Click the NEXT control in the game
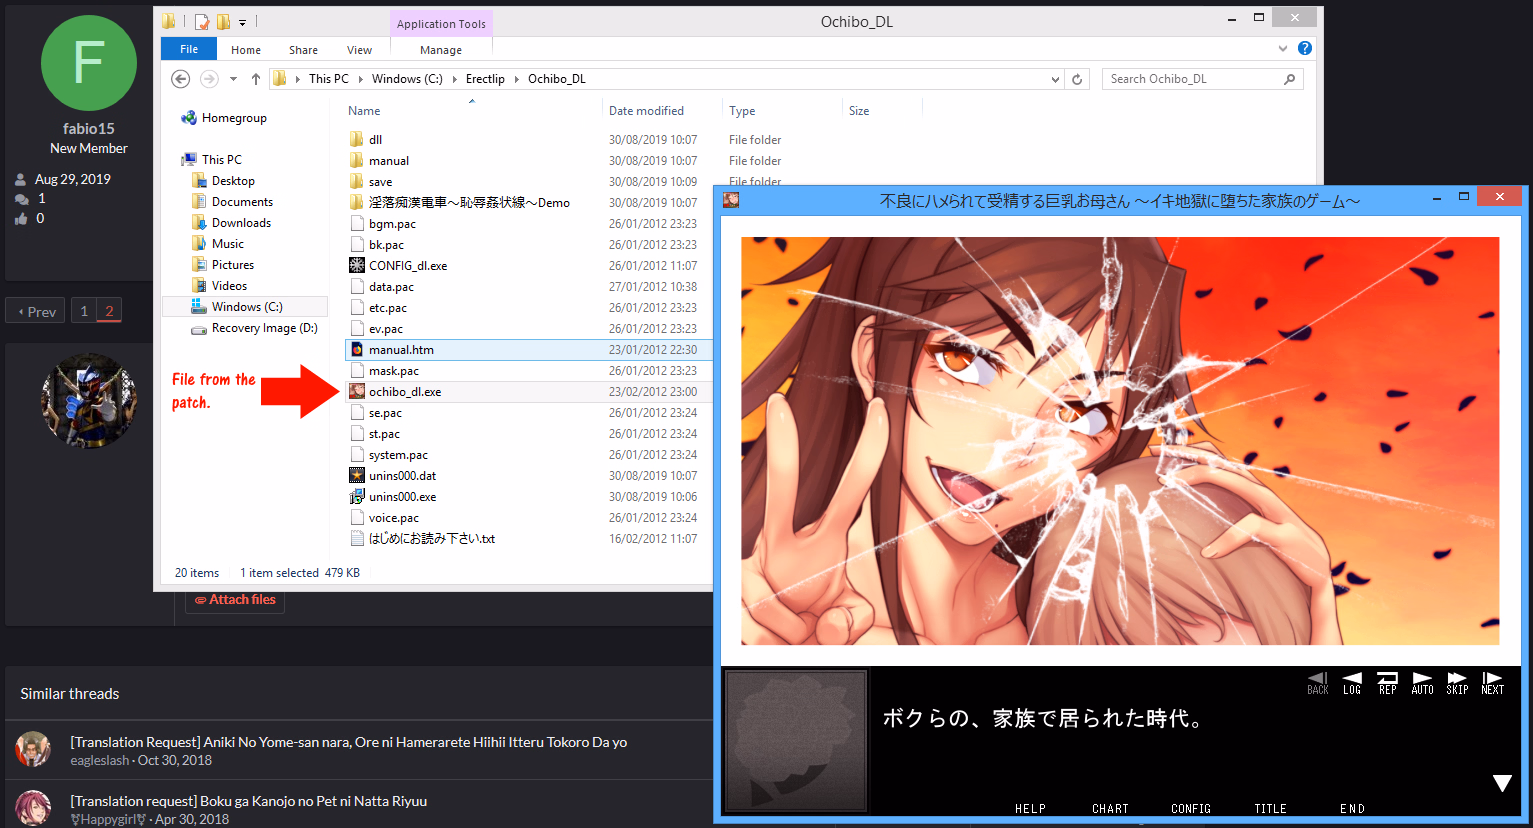Image resolution: width=1533 pixels, height=828 pixels. pos(1492,683)
